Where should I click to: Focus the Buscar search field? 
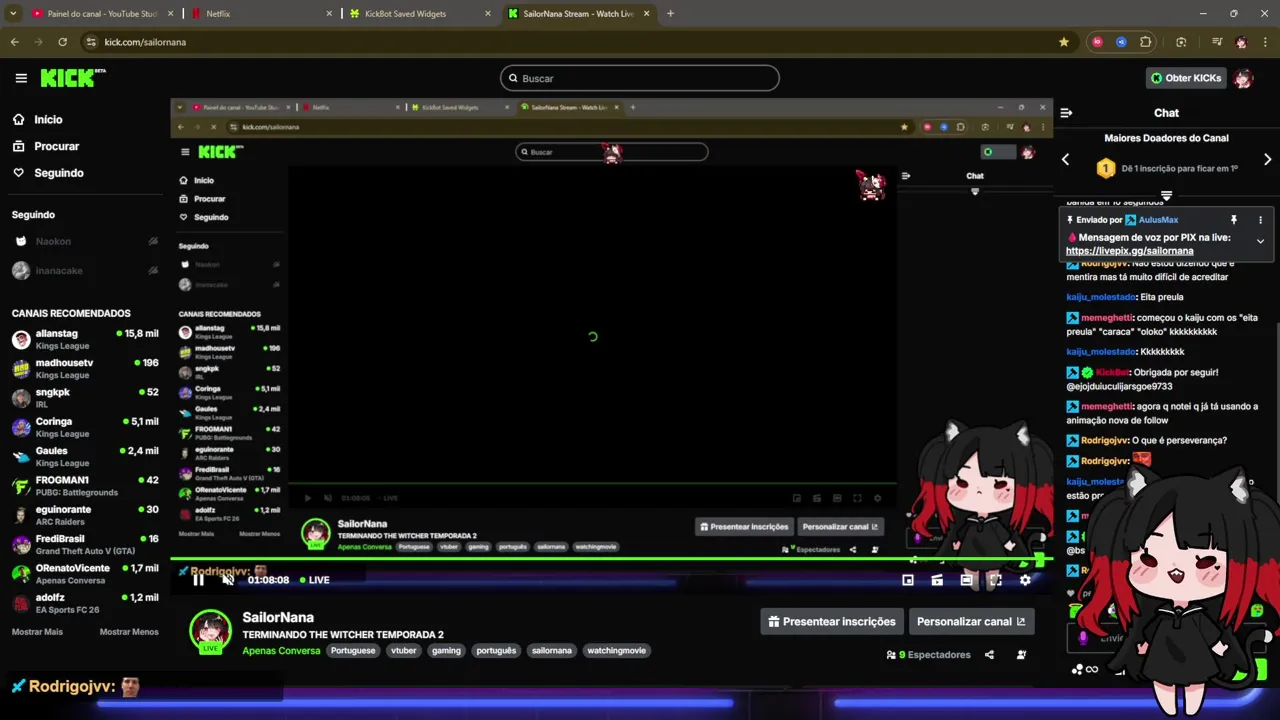[640, 78]
